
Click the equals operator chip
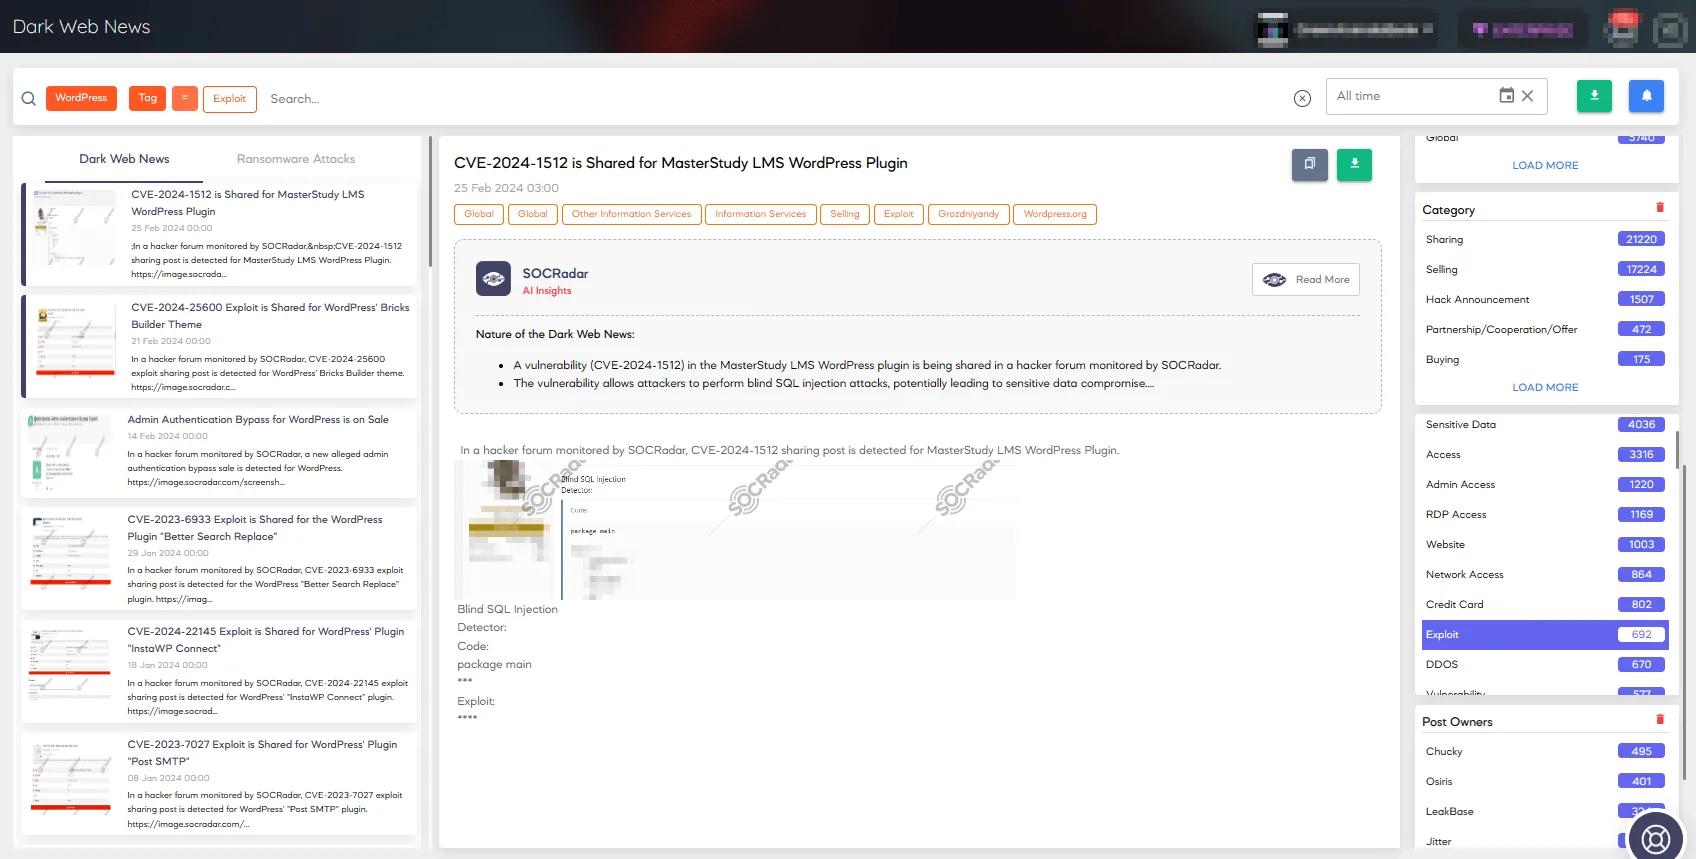coord(184,98)
